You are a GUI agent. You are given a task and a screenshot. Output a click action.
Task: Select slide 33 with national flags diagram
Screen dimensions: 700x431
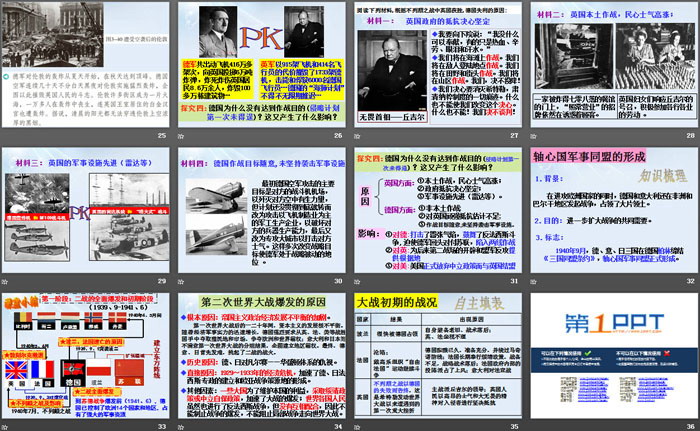[x=86, y=356]
